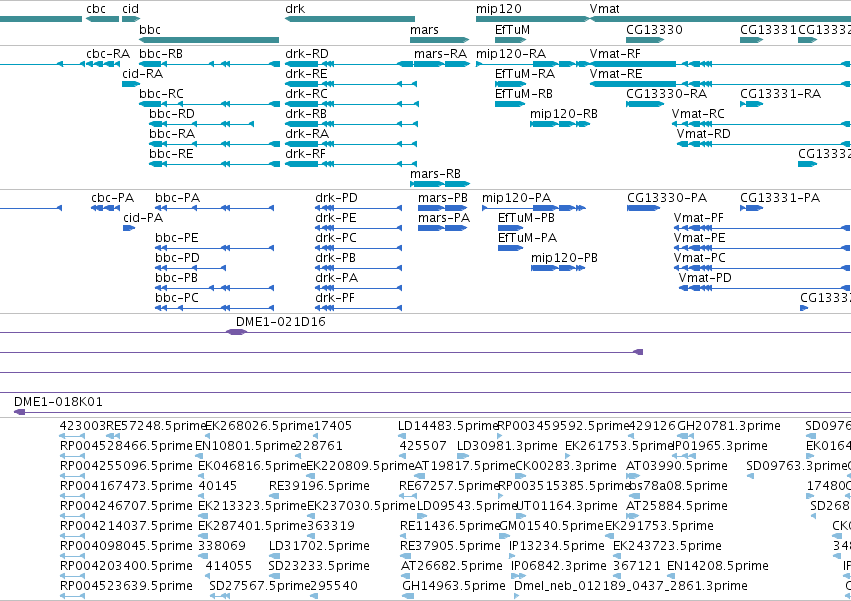Click transcript mars-RB
The image size is (851, 601).
click(x=436, y=174)
